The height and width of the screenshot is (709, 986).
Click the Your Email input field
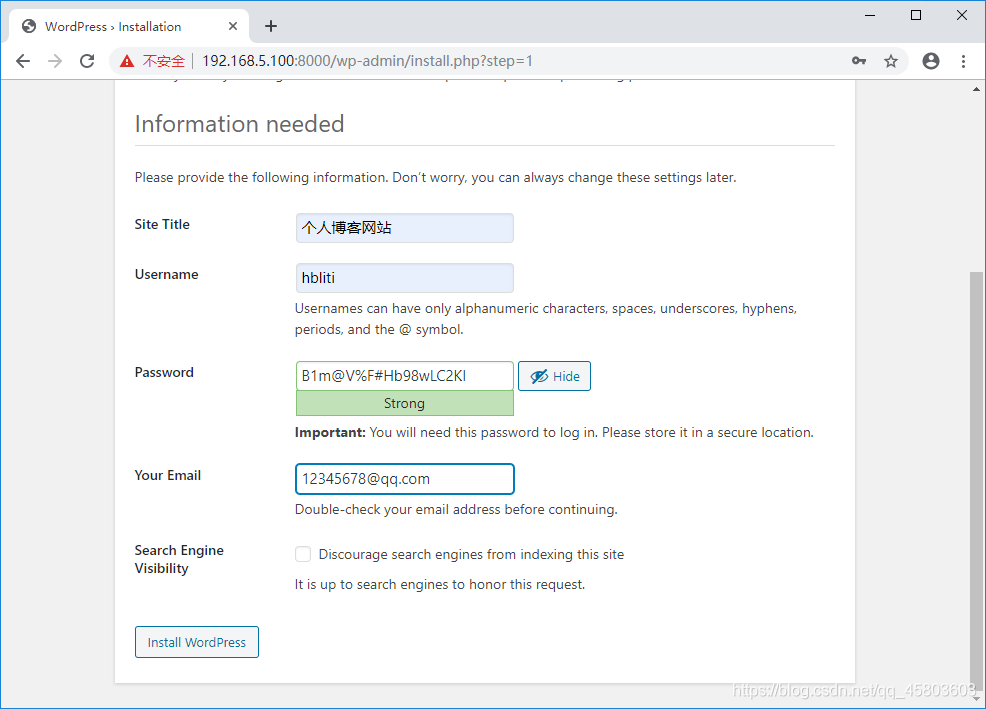click(x=404, y=479)
